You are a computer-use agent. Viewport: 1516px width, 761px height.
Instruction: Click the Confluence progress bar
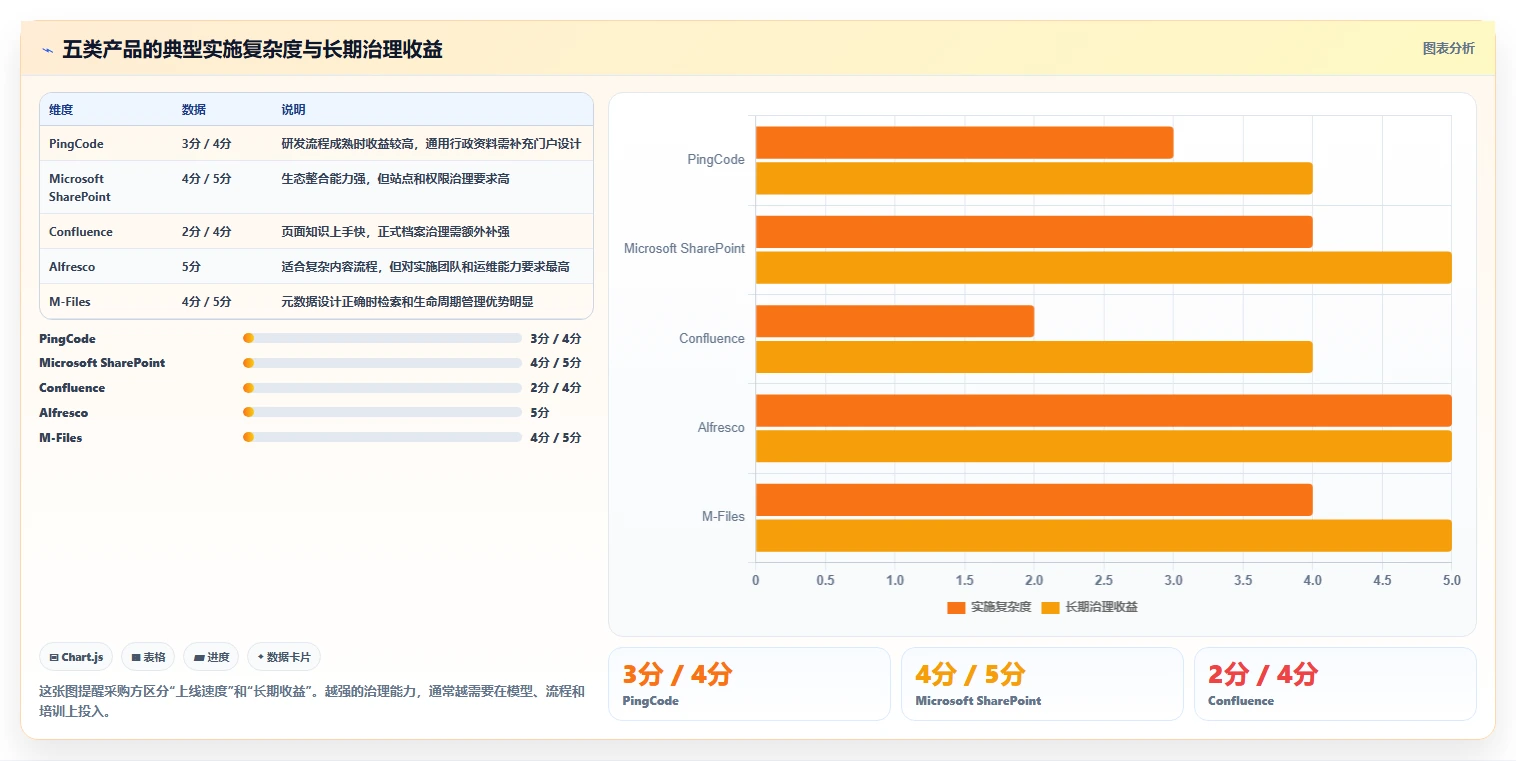click(x=382, y=388)
